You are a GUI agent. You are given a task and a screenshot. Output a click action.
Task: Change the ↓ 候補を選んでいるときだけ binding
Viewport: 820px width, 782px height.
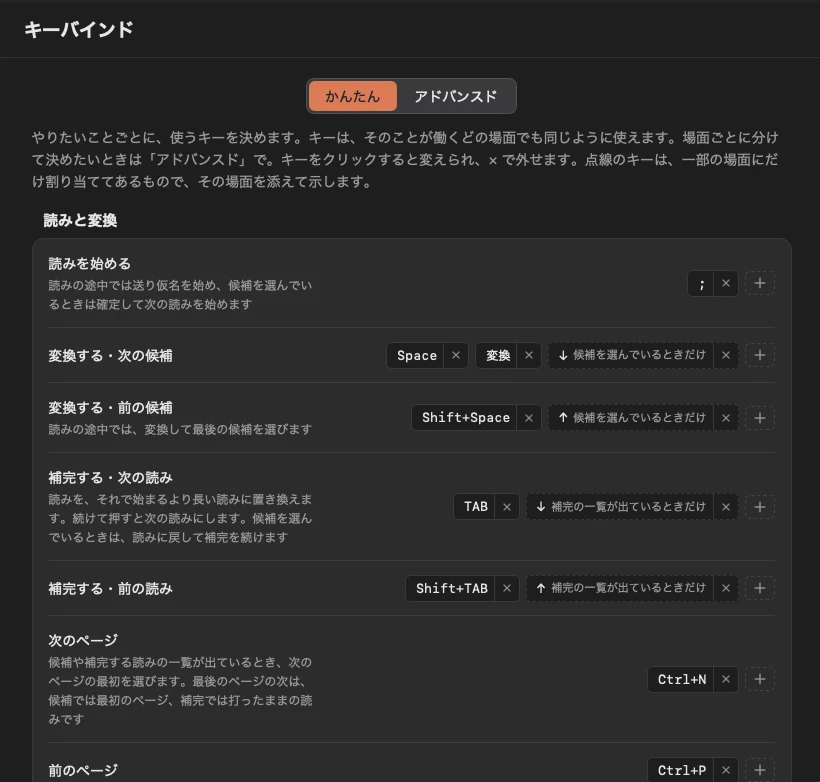[631, 355]
